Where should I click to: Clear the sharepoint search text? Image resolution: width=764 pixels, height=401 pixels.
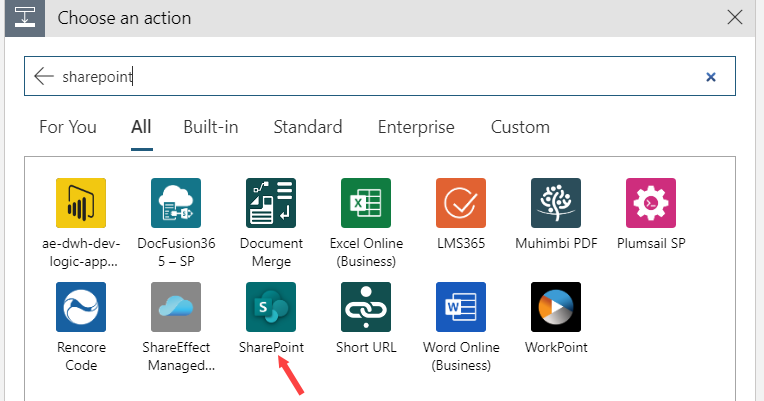pos(711,77)
